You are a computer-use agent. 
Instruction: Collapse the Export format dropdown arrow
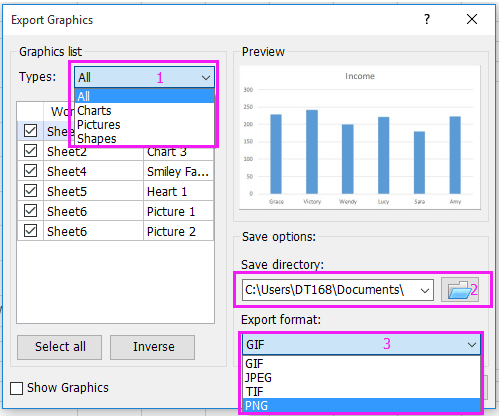[x=471, y=345]
